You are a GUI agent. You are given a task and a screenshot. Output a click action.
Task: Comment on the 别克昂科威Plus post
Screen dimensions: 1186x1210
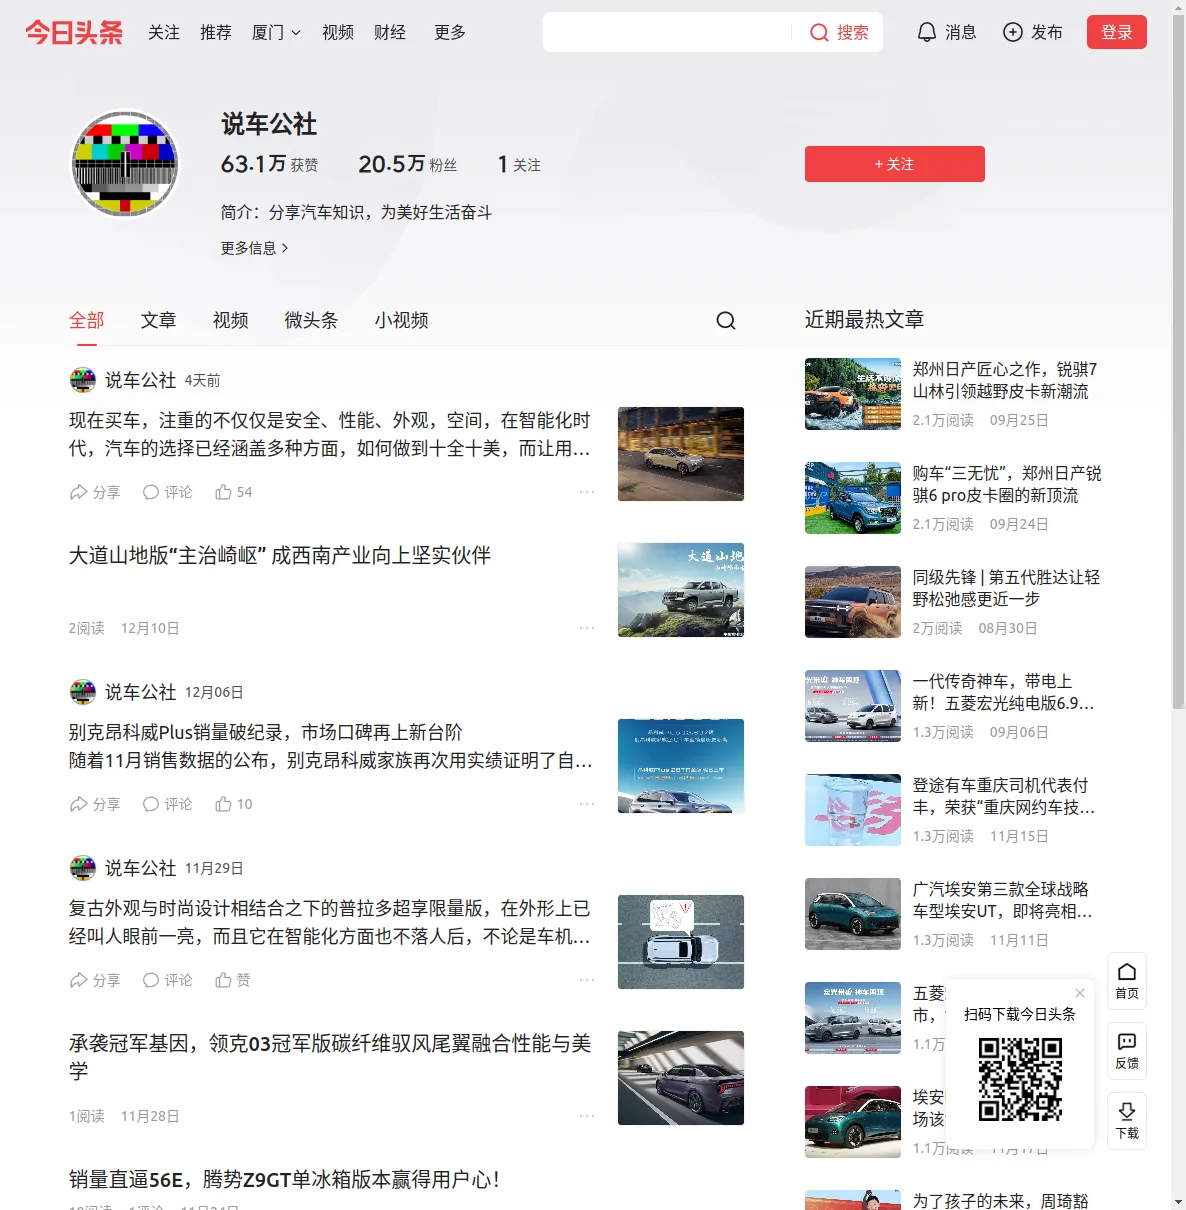(x=167, y=804)
